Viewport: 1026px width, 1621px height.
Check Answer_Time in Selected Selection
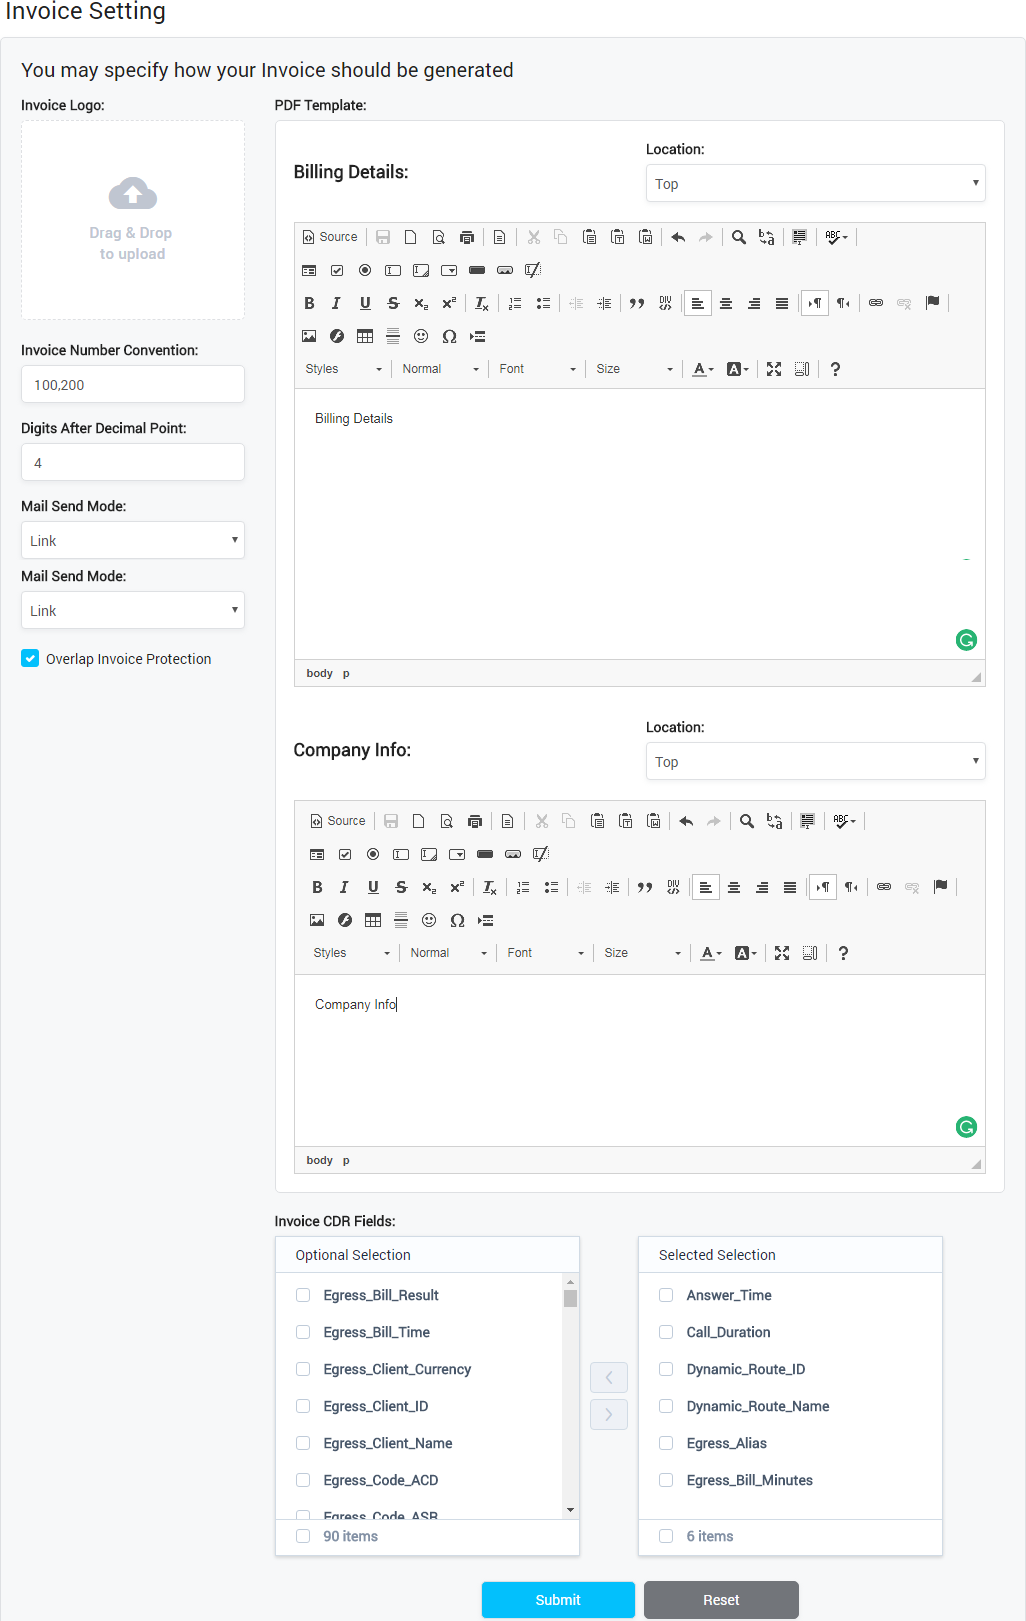coord(666,1295)
